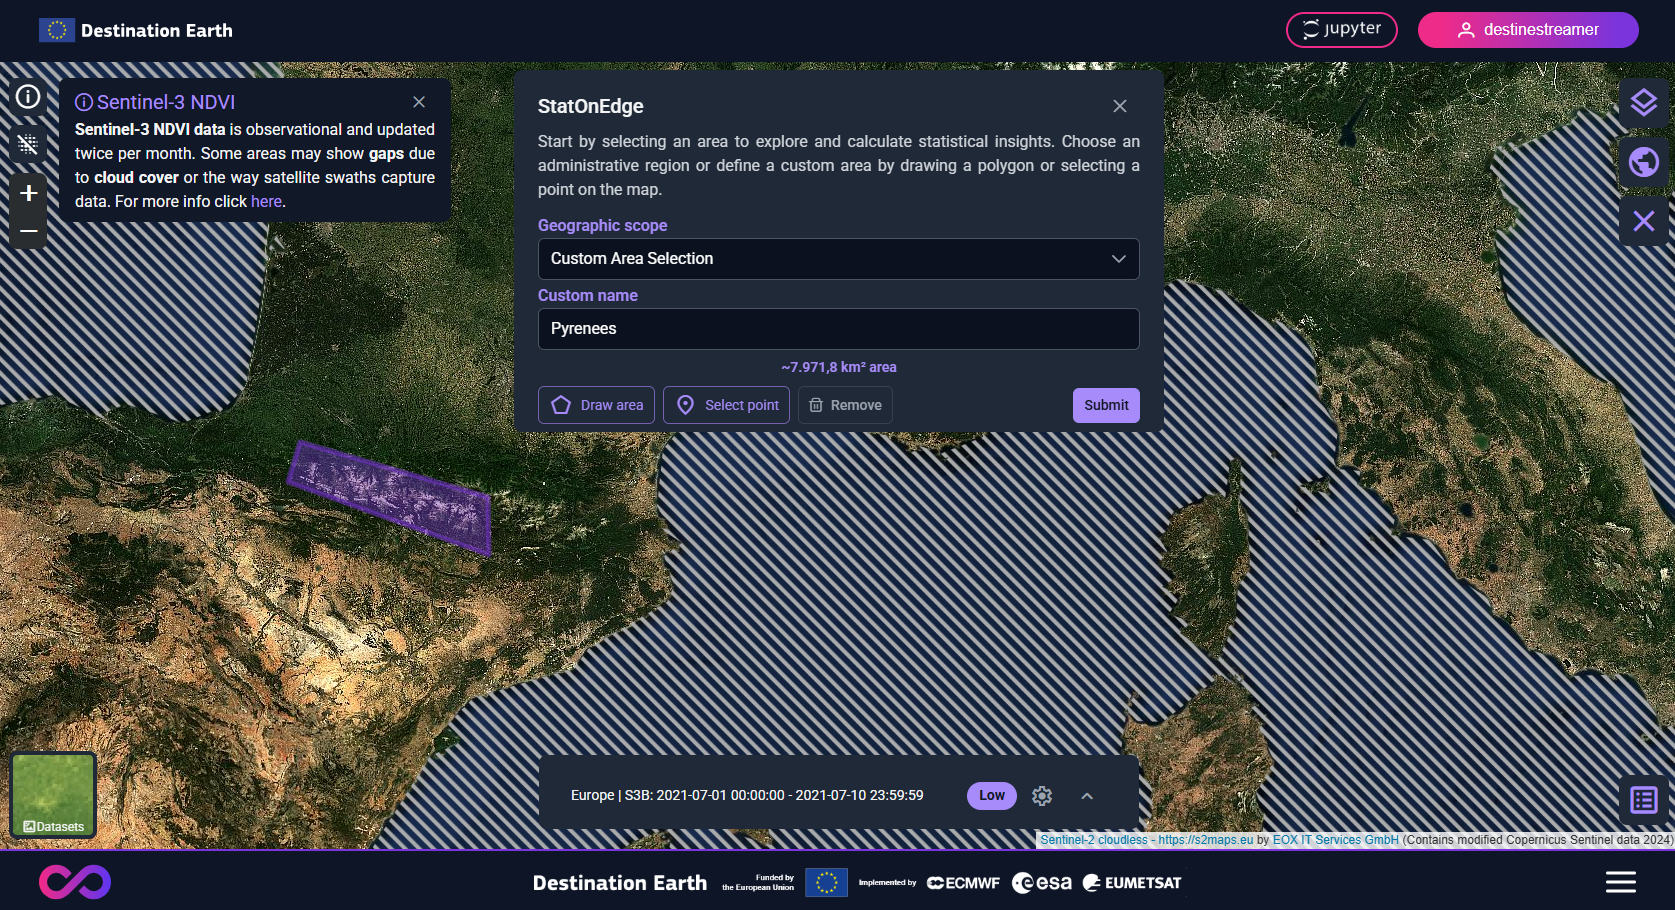Open the Datasets thumbnail
Viewport: 1675px width, 910px height.
pos(53,795)
